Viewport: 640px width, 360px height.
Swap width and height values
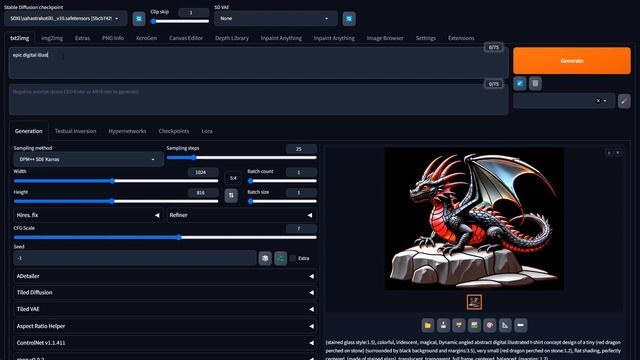(231, 196)
